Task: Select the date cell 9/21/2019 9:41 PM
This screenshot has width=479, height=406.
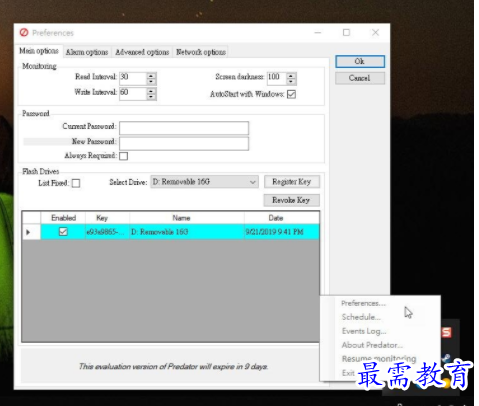Action: coord(282,232)
